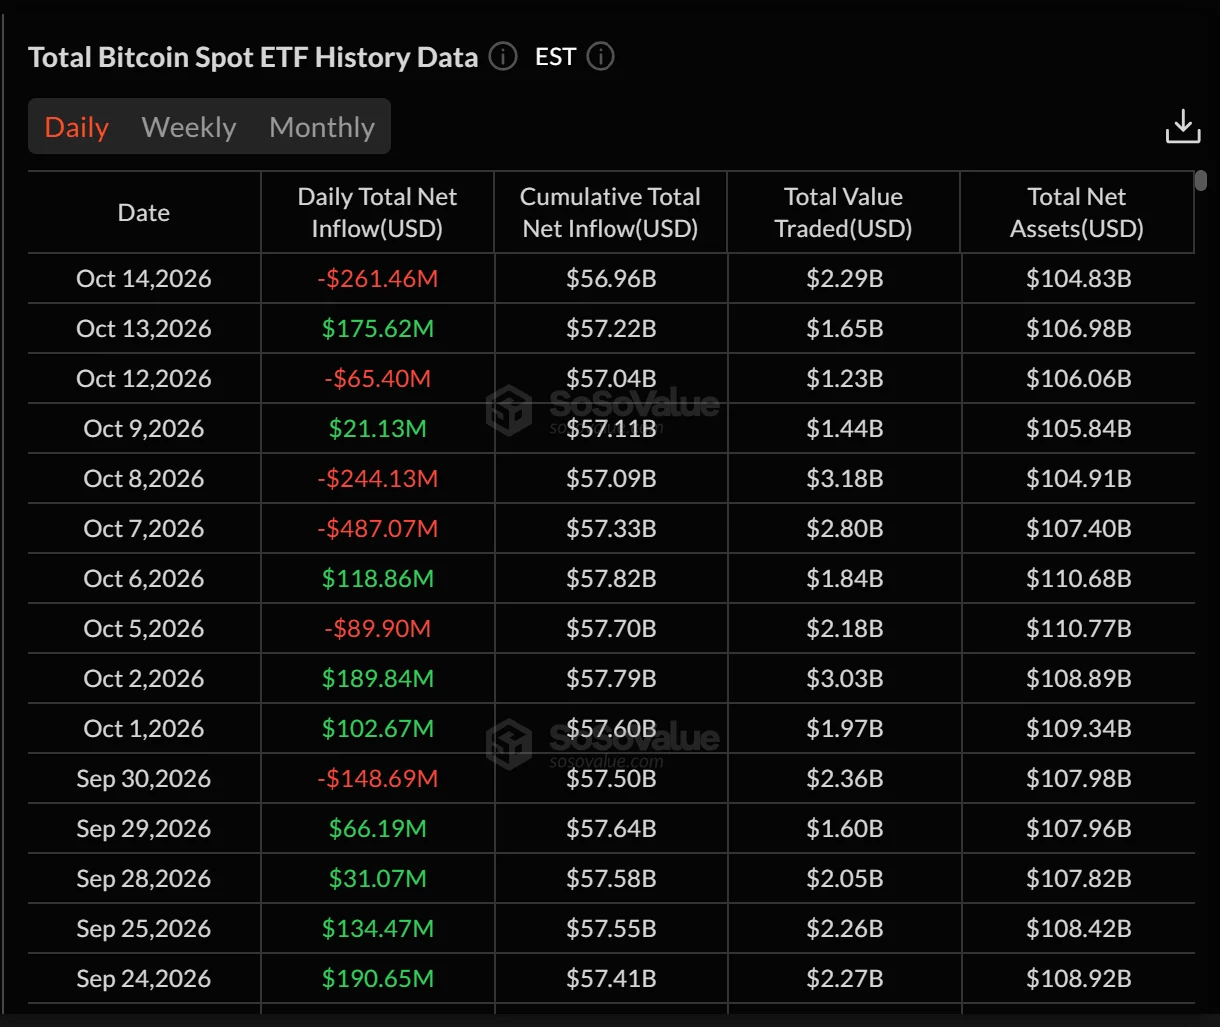Select the Sep 25,2026 date cell
Image resolution: width=1220 pixels, height=1027 pixels.
(x=144, y=928)
